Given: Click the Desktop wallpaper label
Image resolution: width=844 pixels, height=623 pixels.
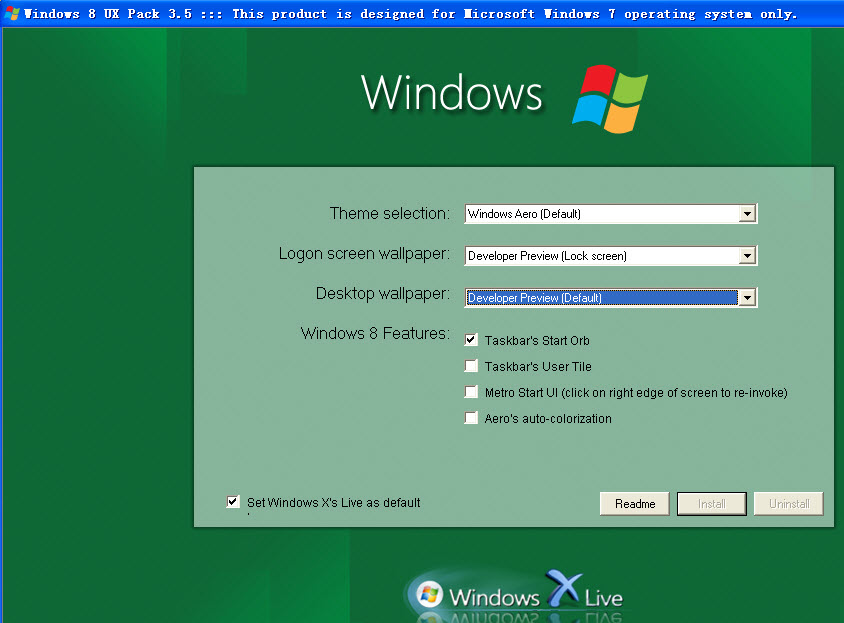Looking at the screenshot, I should 383,293.
